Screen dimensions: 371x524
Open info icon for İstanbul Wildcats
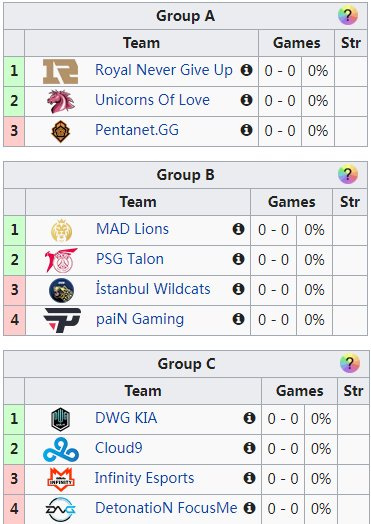pyautogui.click(x=238, y=289)
